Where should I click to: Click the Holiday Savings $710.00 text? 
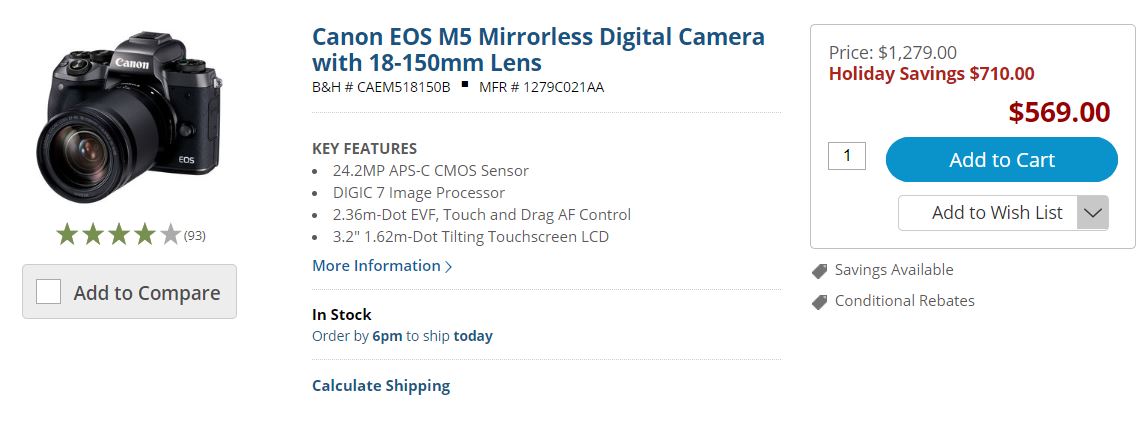[931, 74]
